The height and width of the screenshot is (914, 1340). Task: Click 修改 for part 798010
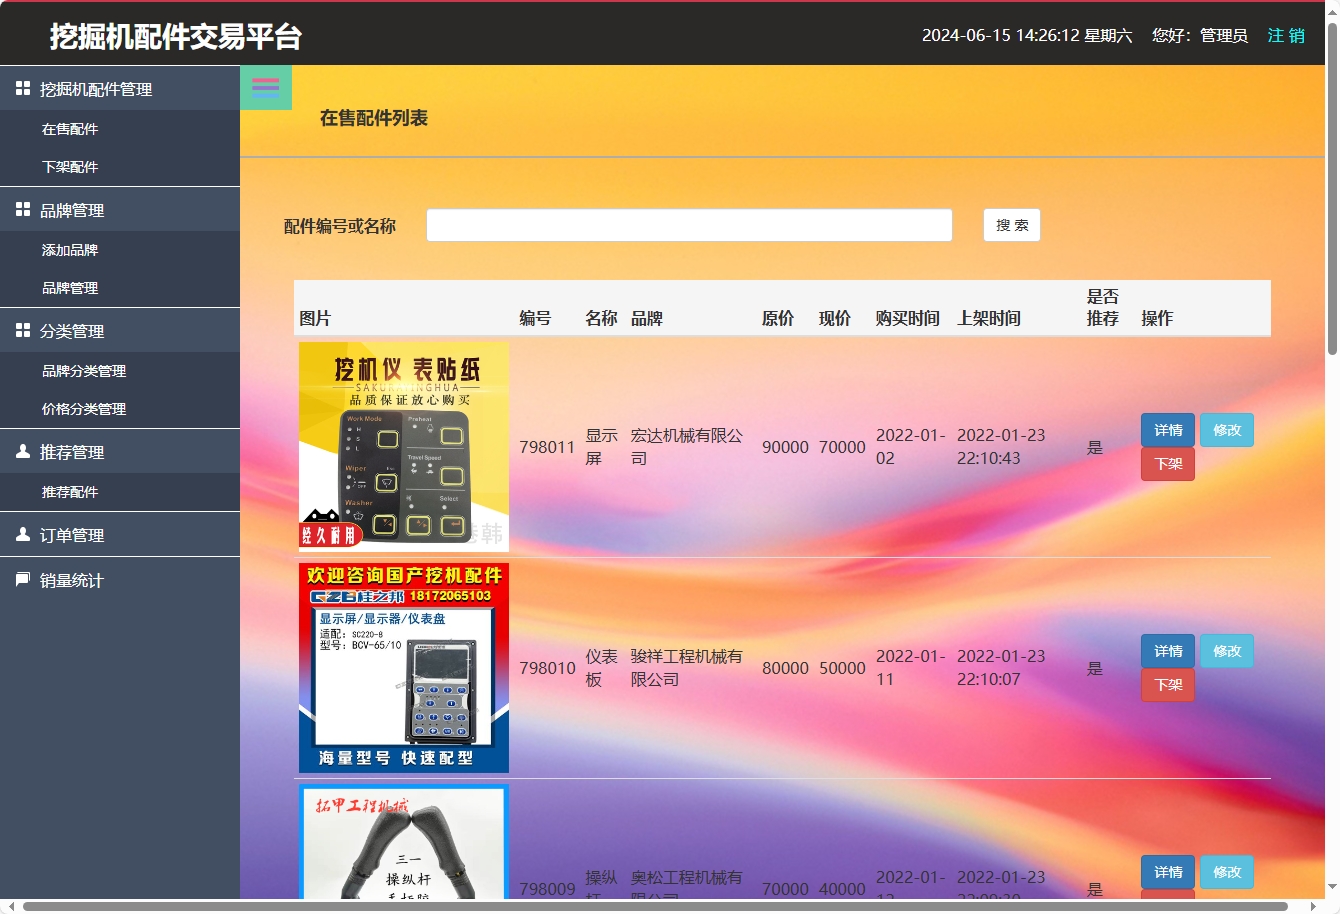[1227, 650]
